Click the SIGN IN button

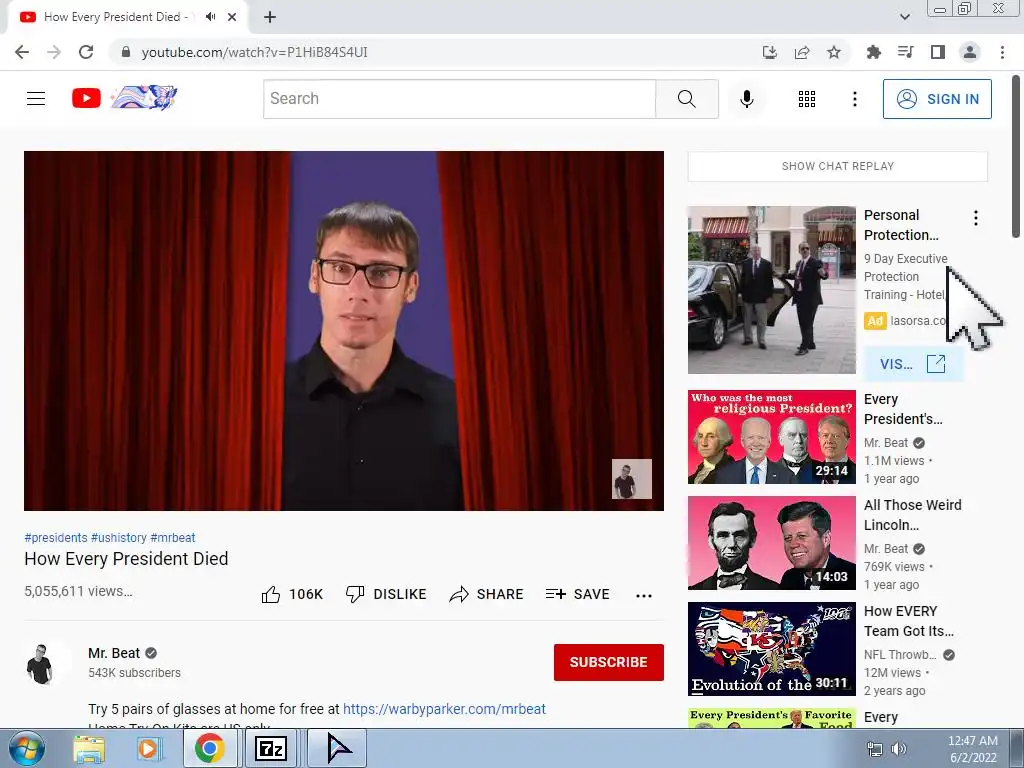click(x=936, y=99)
